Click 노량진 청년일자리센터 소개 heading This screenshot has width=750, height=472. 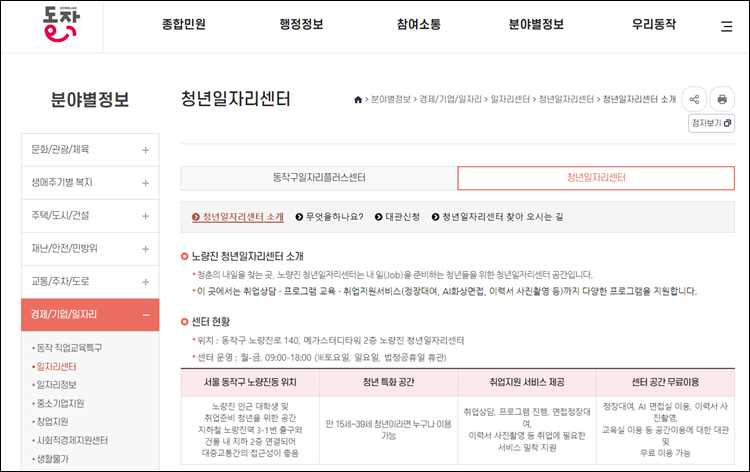(x=247, y=257)
